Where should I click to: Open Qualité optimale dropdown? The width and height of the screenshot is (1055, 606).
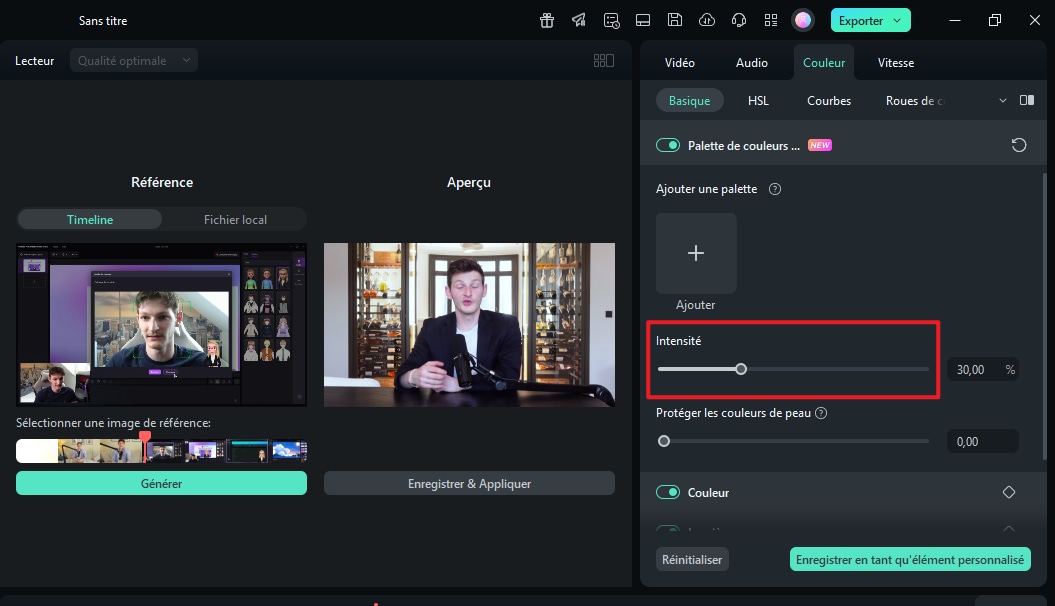coord(133,61)
